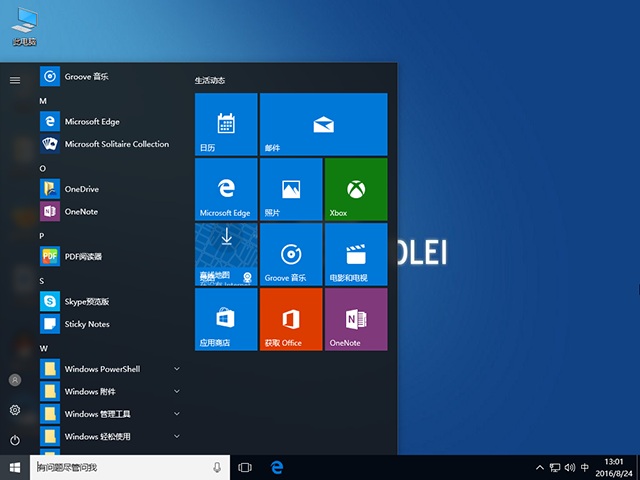This screenshot has width=640, height=480.
Task: Open the Calendar (日历) tile
Action: coord(226,124)
